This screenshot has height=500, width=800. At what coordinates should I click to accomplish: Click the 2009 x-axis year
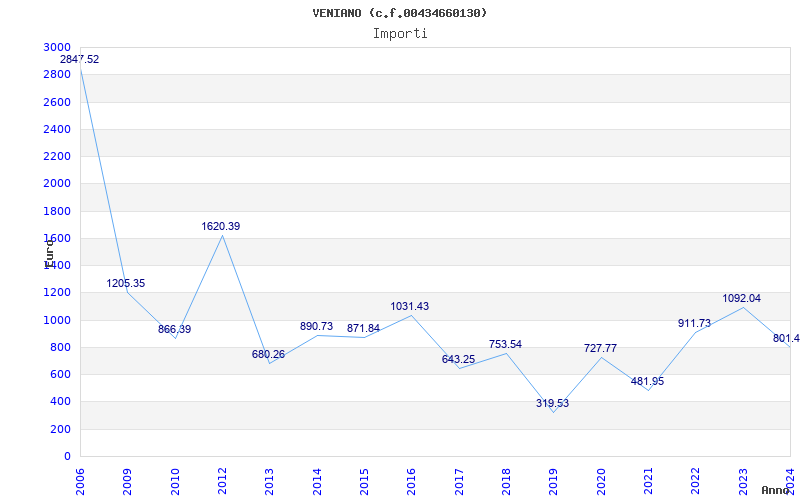128,481
